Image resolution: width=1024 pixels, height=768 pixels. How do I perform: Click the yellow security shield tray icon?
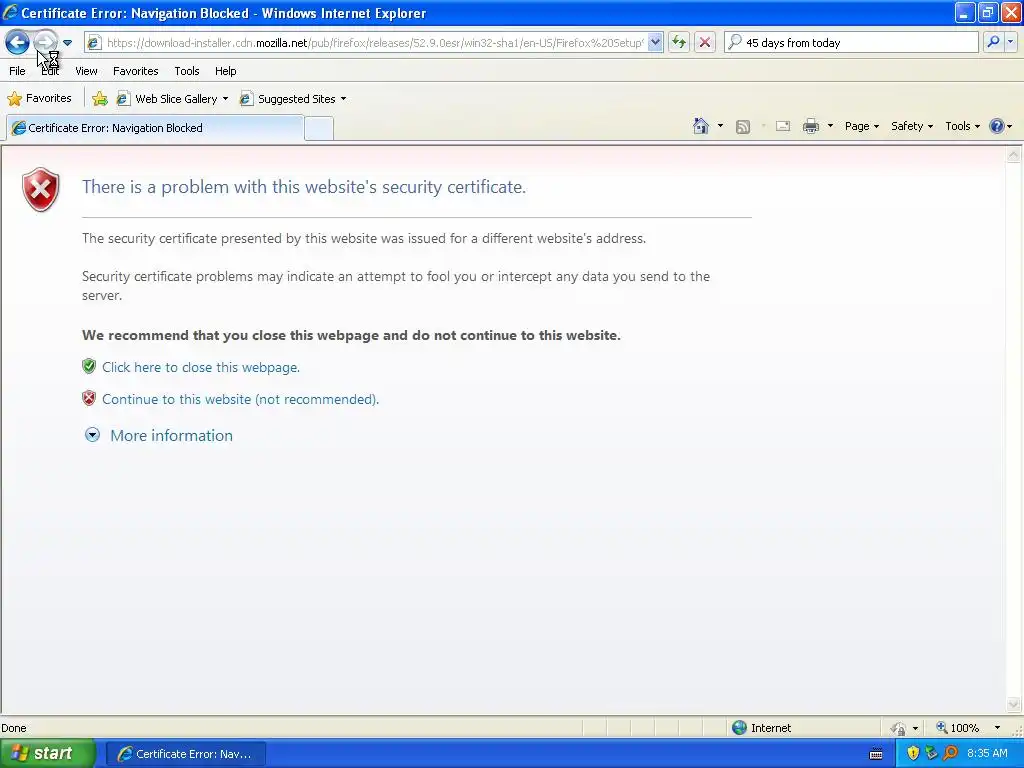(x=913, y=753)
